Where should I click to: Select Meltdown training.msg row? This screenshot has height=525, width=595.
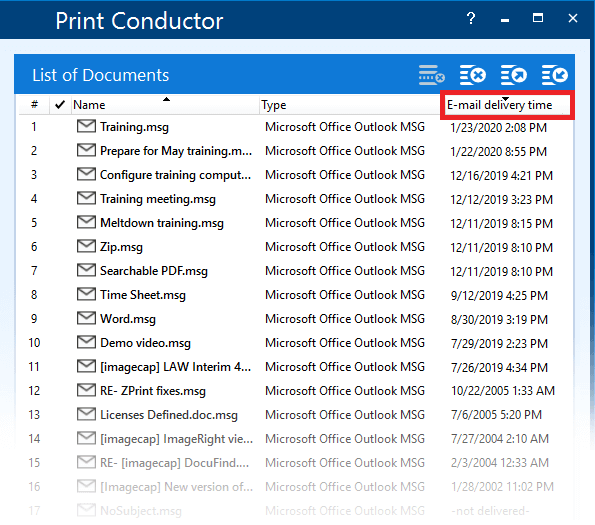click(297, 223)
